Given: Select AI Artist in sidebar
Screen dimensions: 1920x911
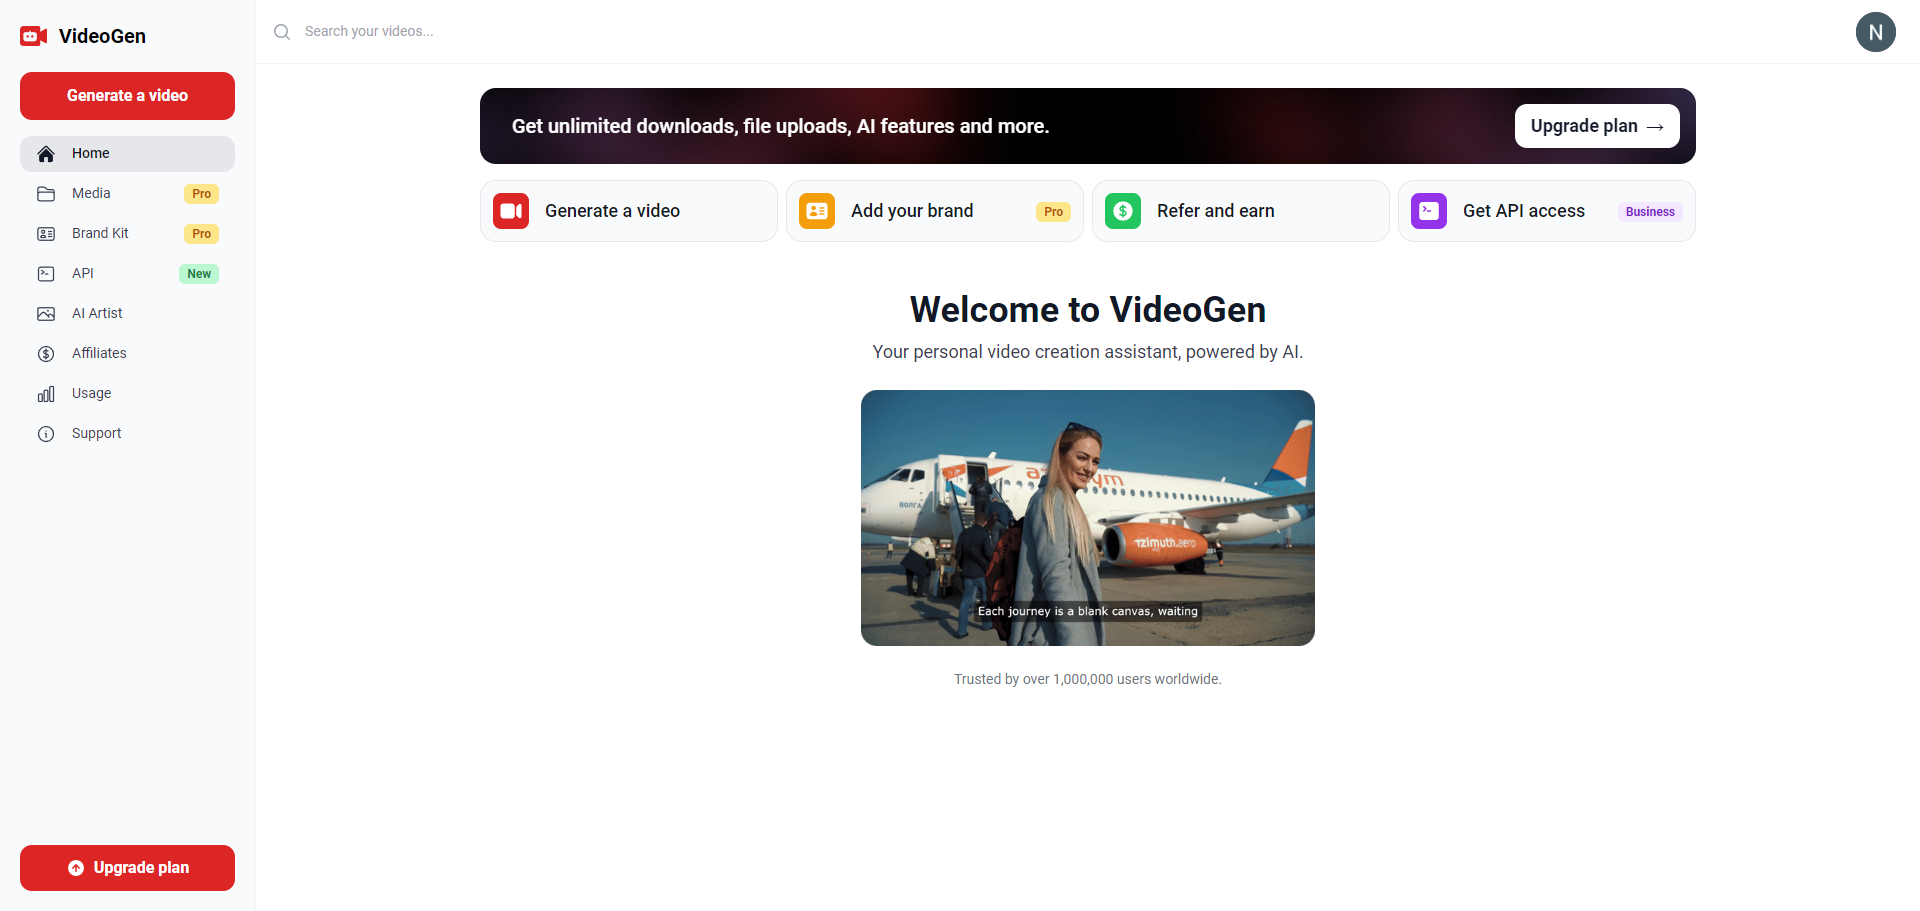Looking at the screenshot, I should click(x=127, y=314).
